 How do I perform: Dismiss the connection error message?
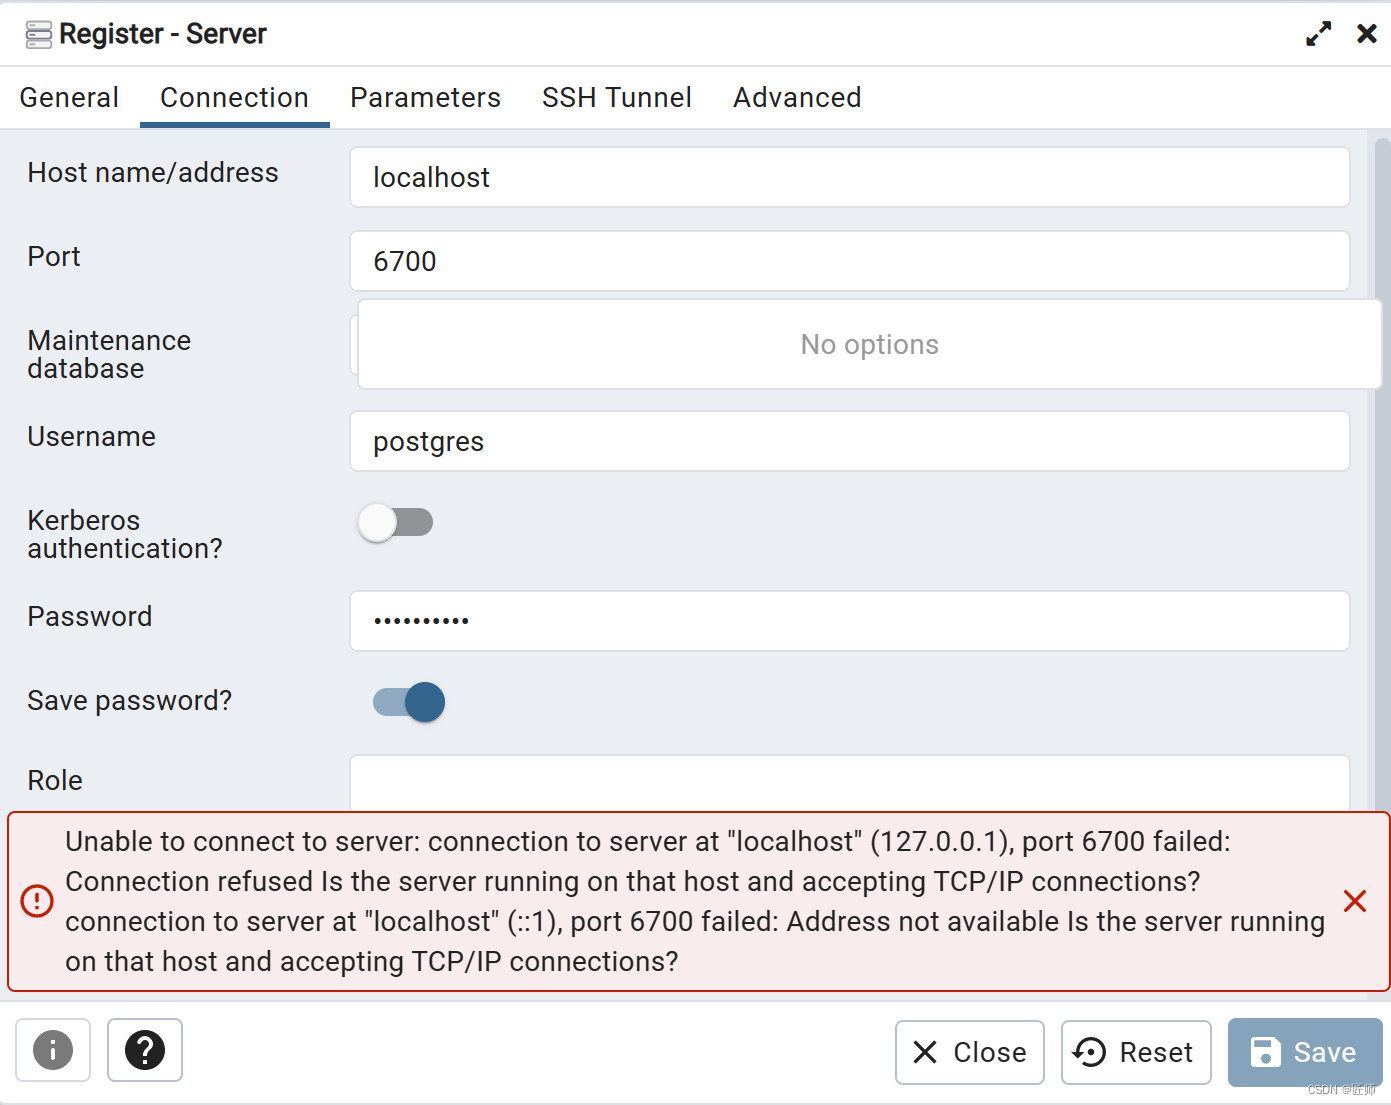[x=1355, y=901]
